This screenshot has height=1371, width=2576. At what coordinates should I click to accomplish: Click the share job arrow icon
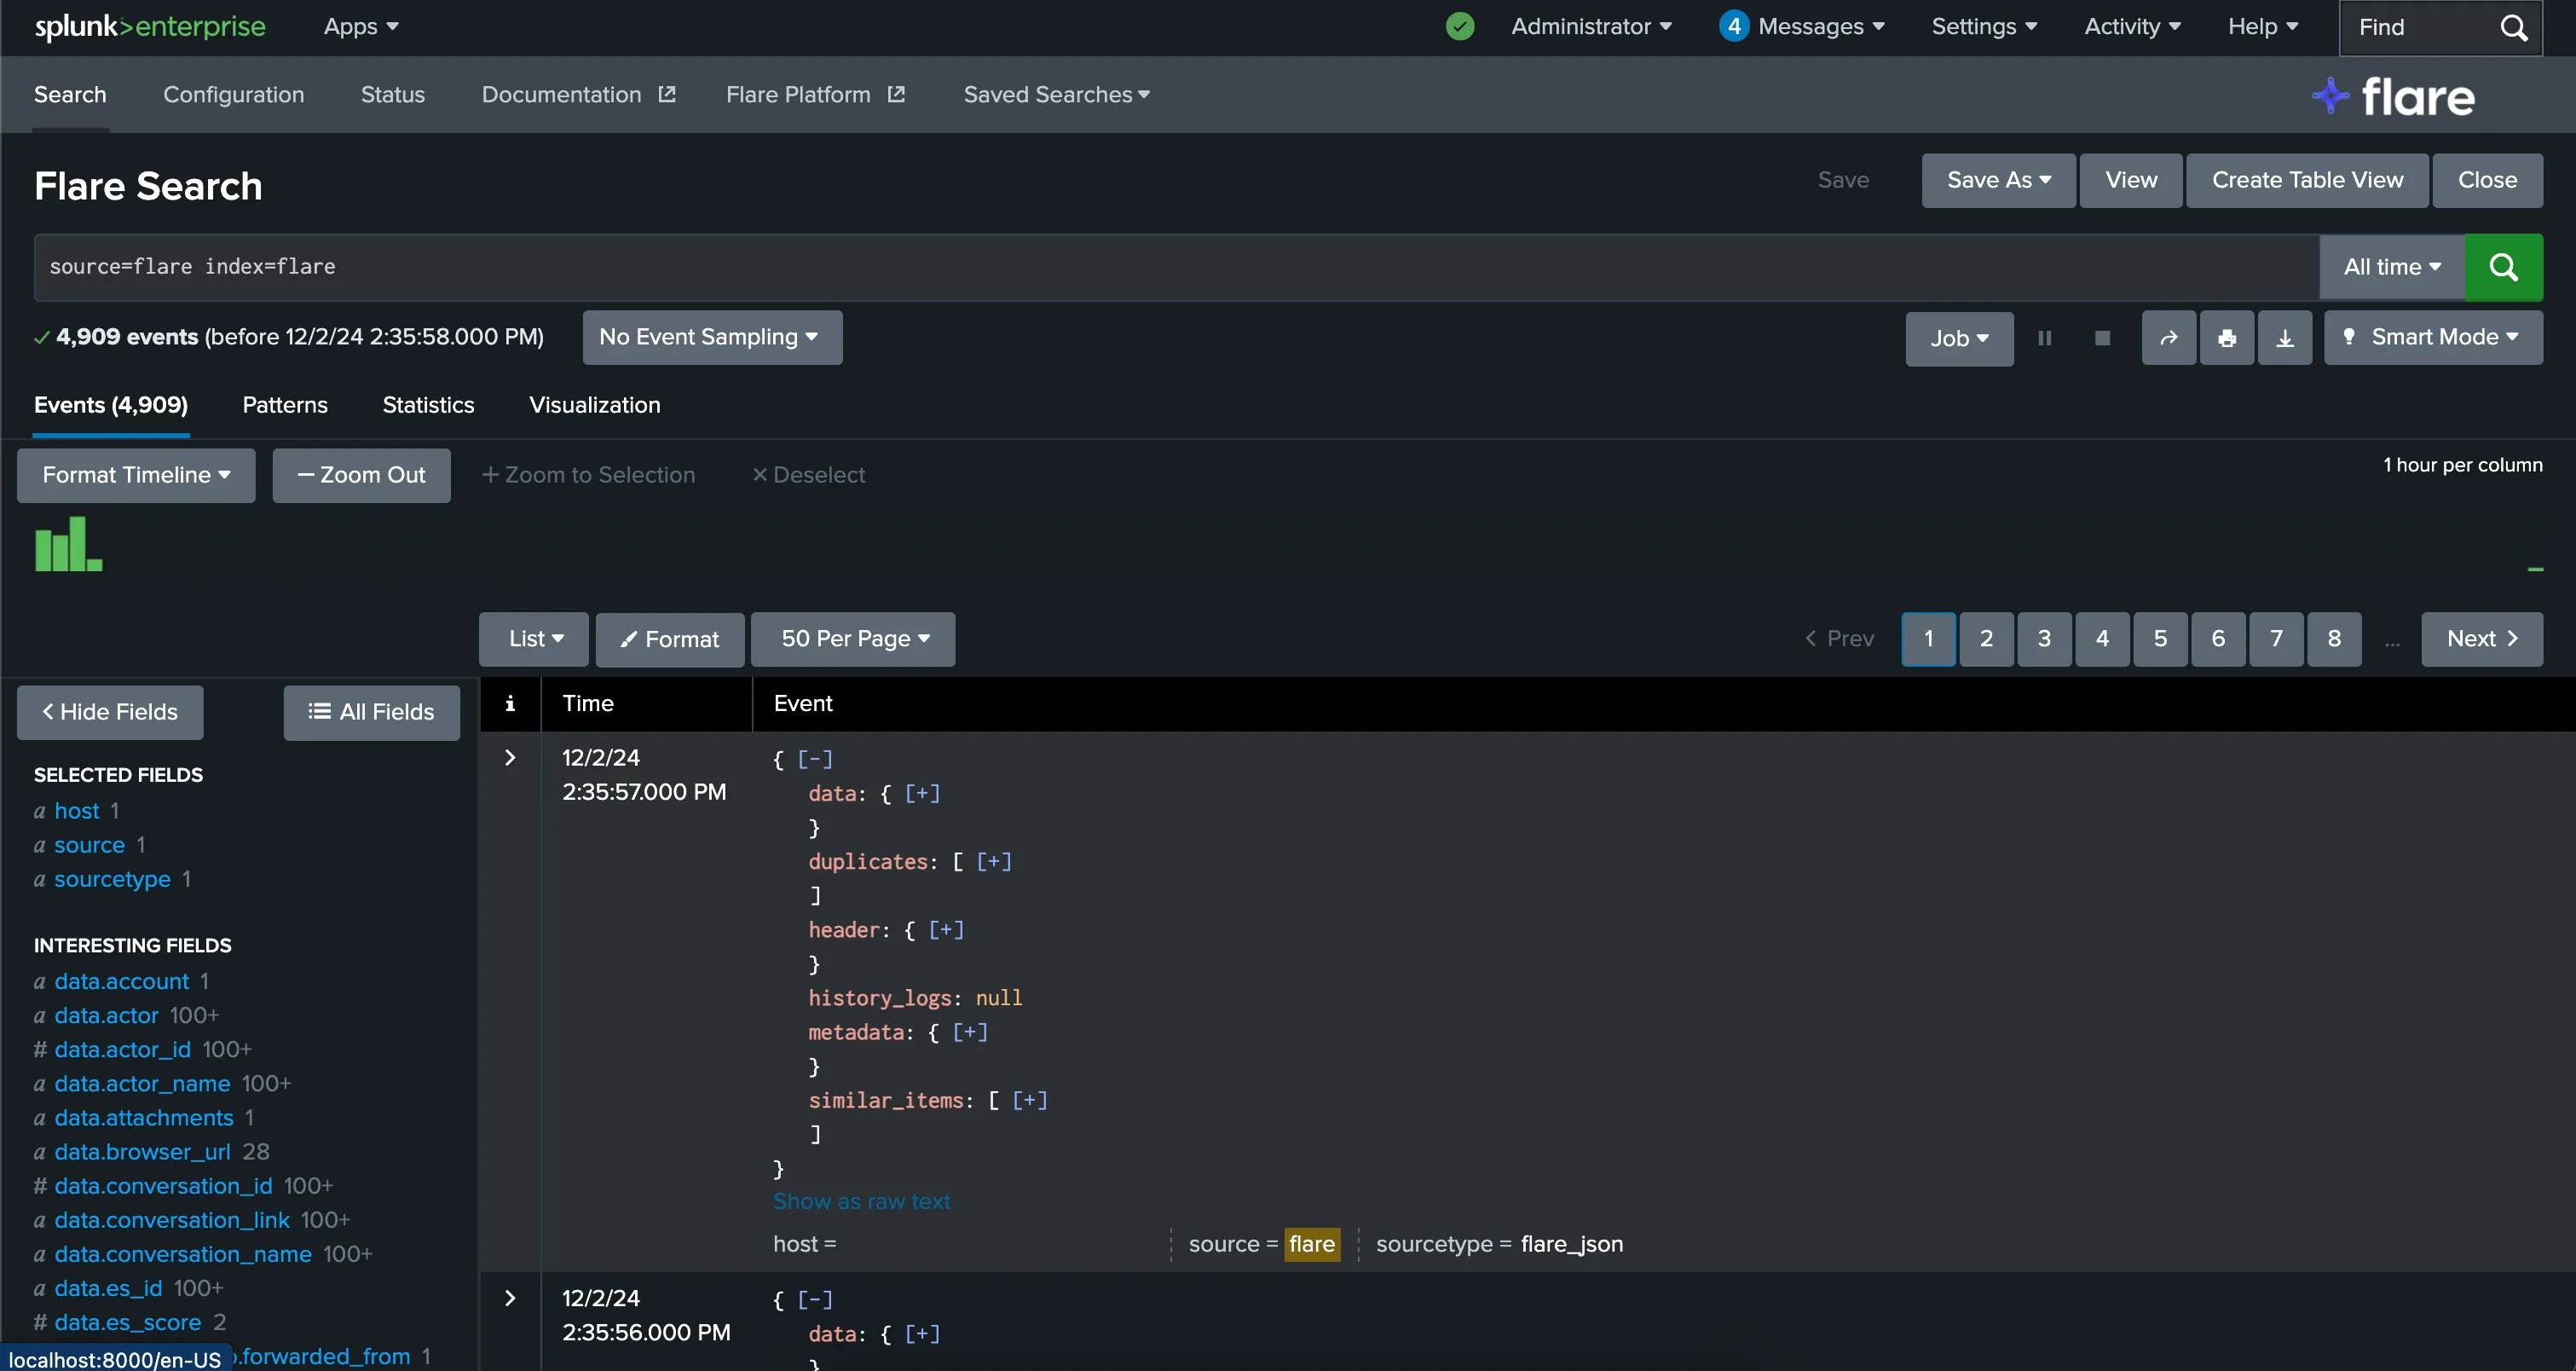click(2168, 338)
